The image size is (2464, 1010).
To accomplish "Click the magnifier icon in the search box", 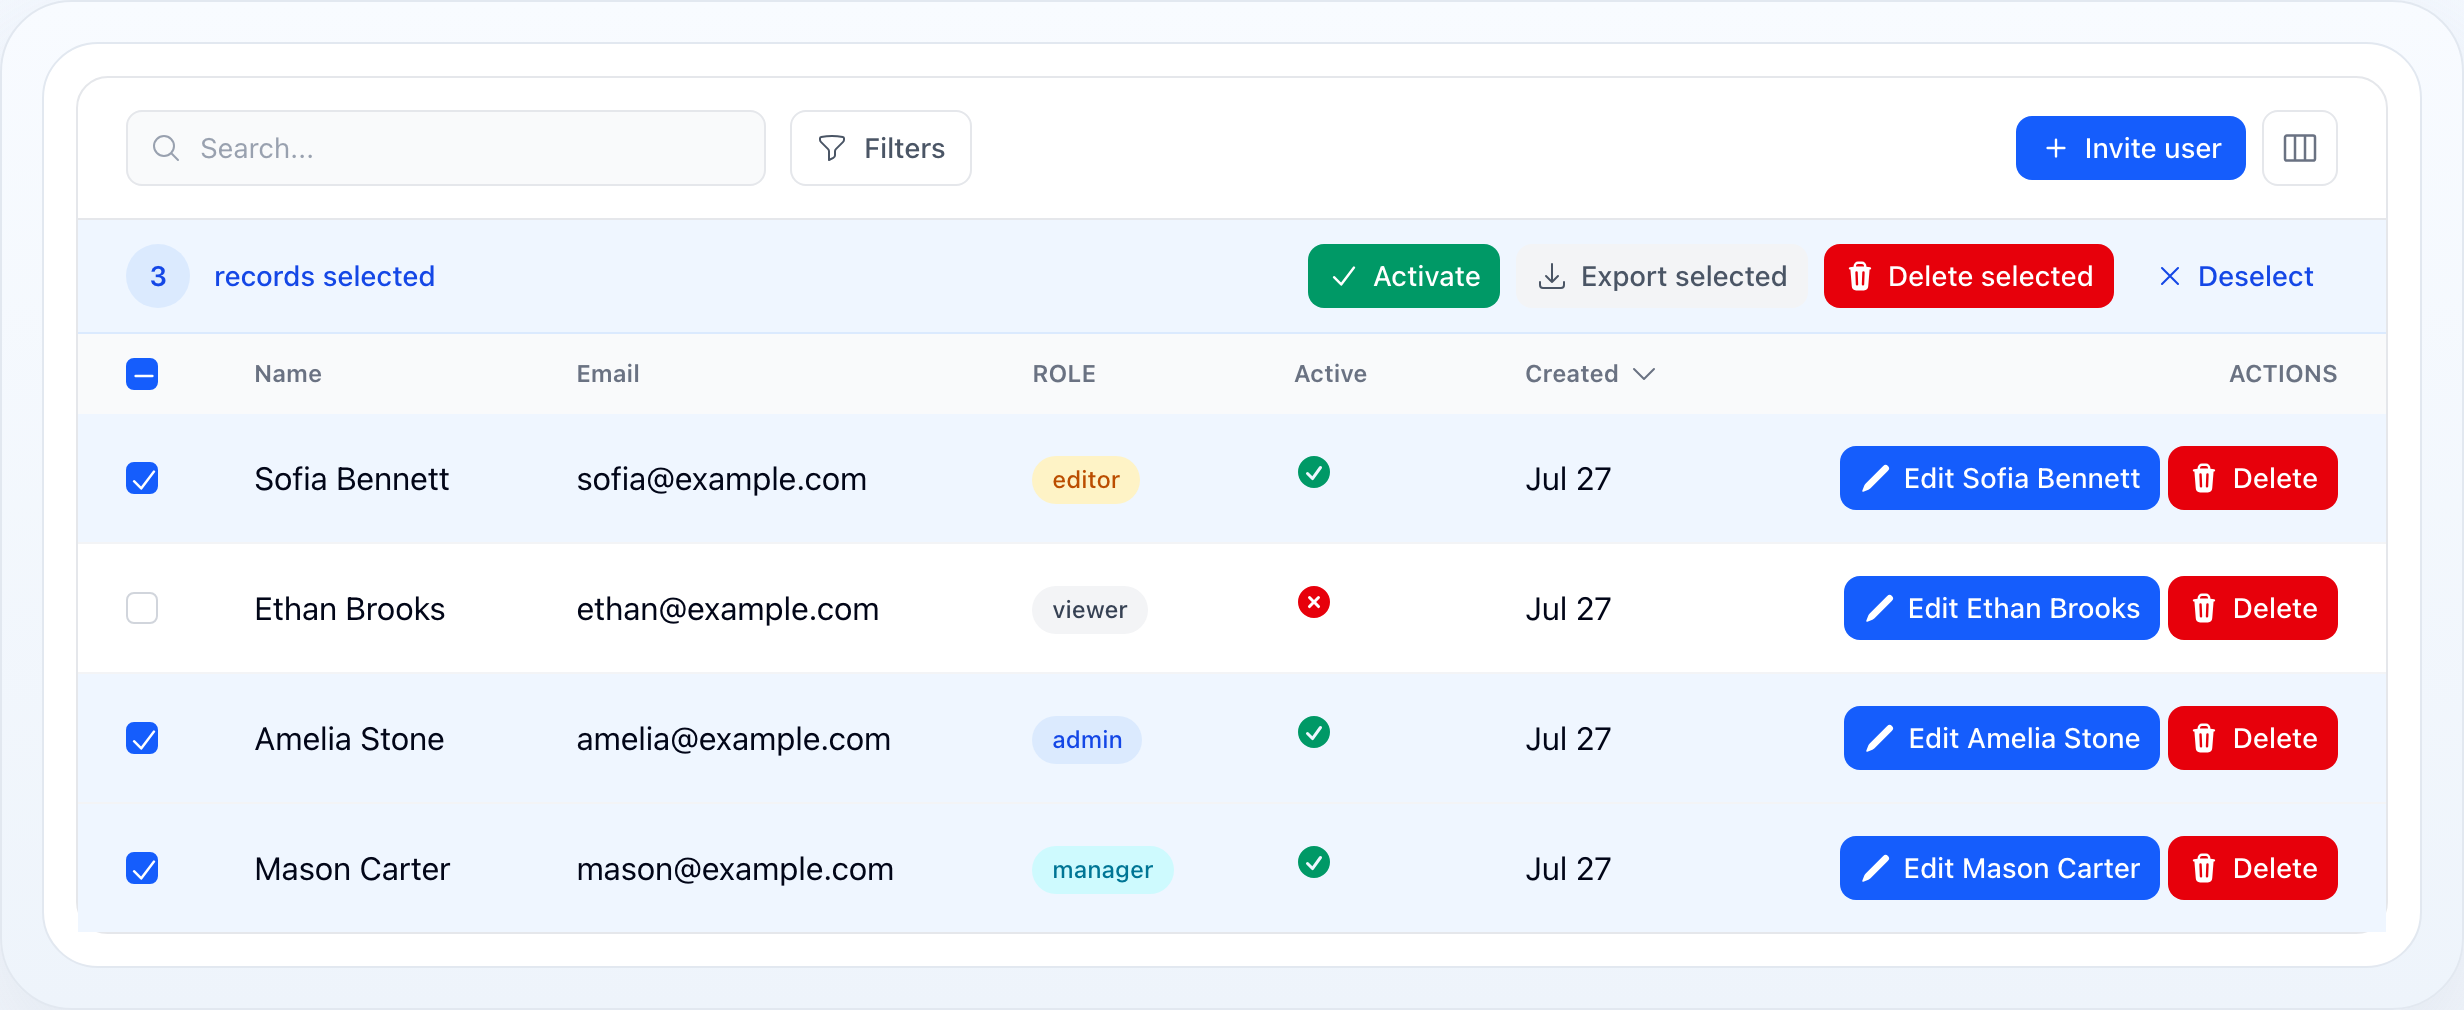I will pyautogui.click(x=166, y=148).
